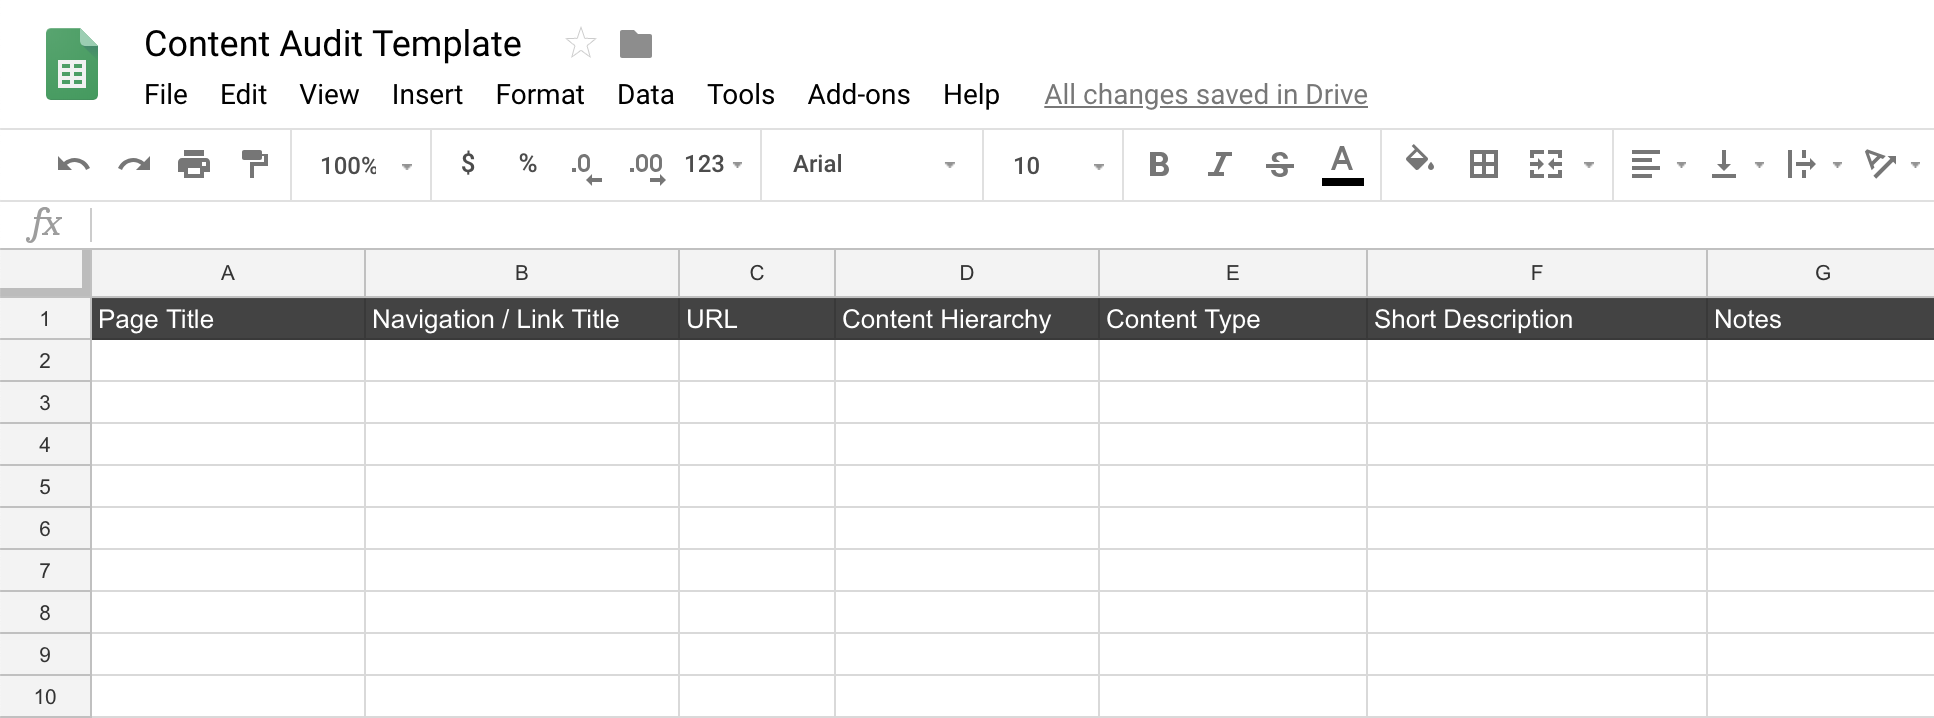Click the All changes saved in Drive link
Screen dimensions: 1934x718
(1205, 95)
